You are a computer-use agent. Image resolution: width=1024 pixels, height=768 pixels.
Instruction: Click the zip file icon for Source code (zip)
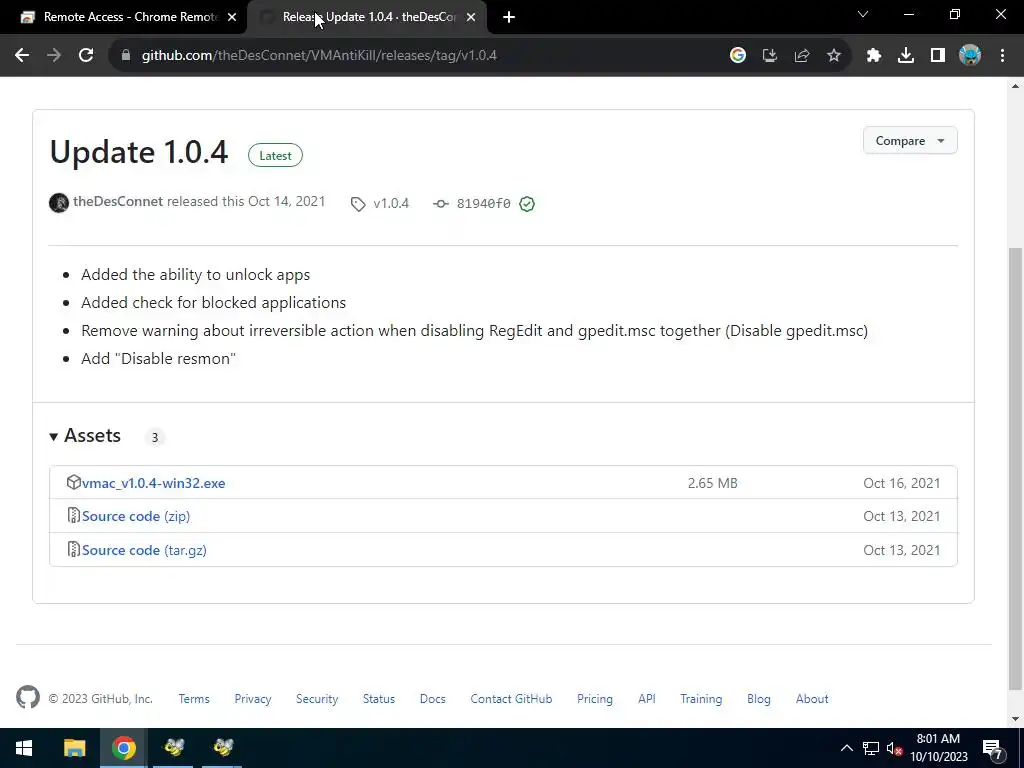coord(74,515)
